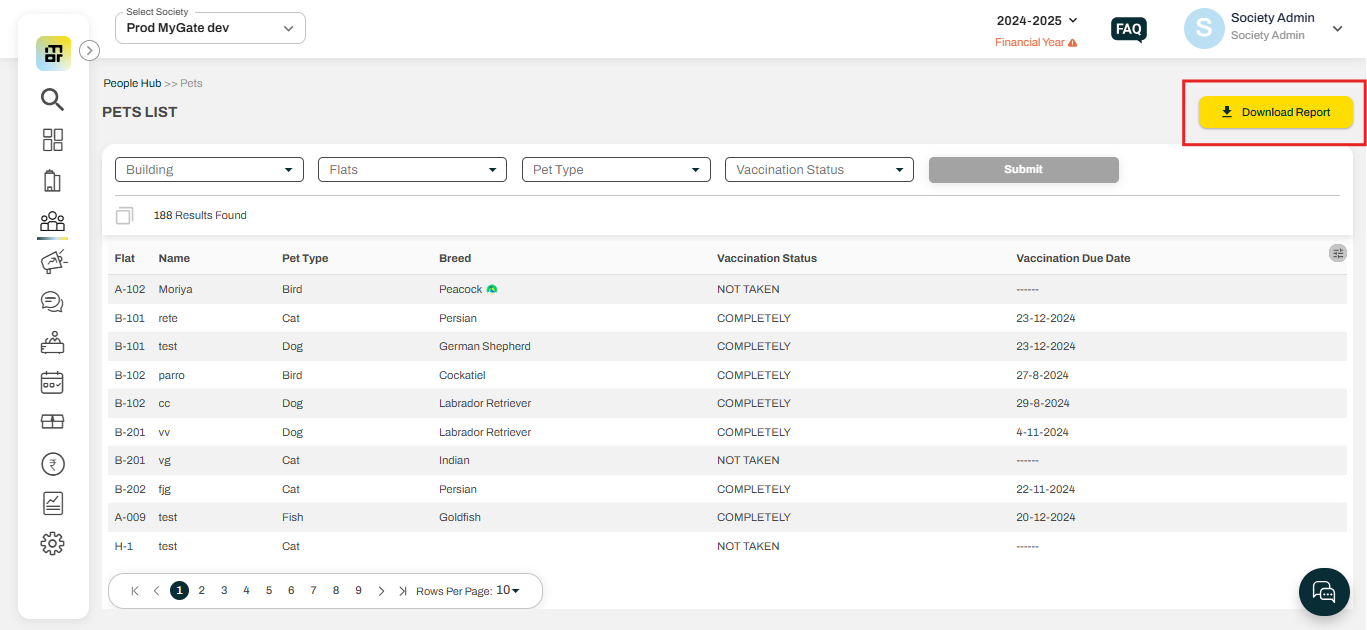The height and width of the screenshot is (630, 1367).
Task: Click the pet name parro
Action: coord(171,375)
